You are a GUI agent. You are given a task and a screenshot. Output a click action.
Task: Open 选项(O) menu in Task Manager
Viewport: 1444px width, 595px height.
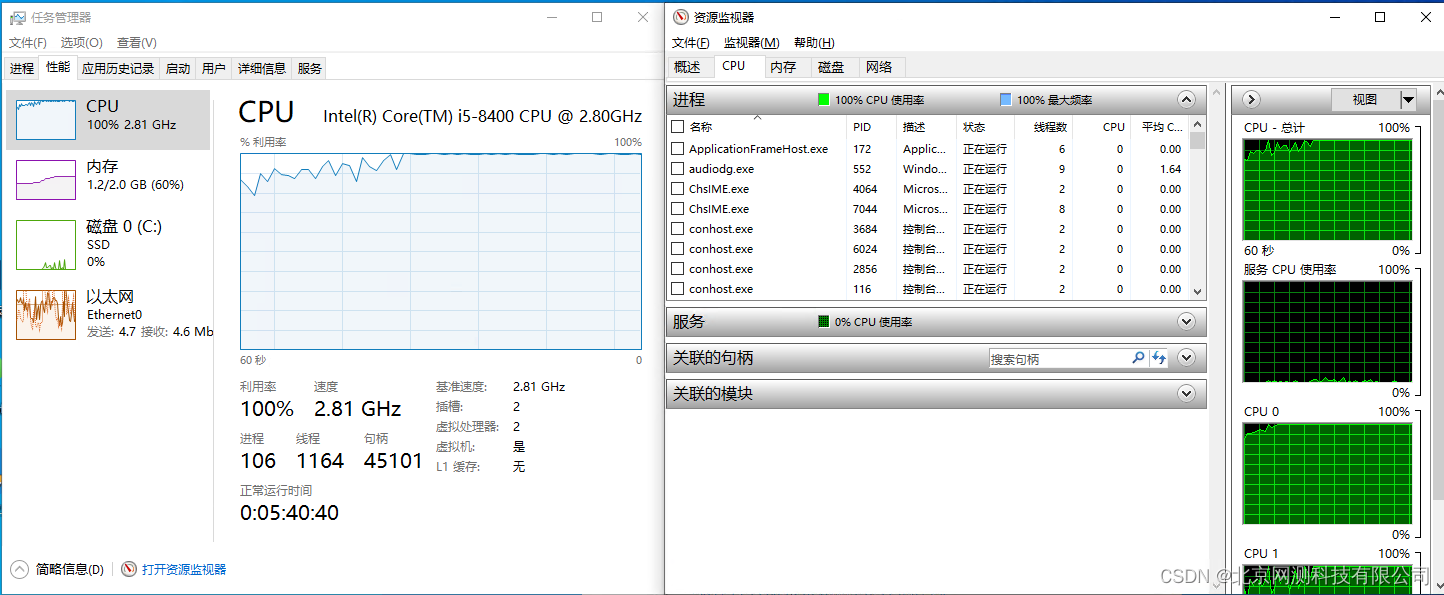tap(81, 43)
